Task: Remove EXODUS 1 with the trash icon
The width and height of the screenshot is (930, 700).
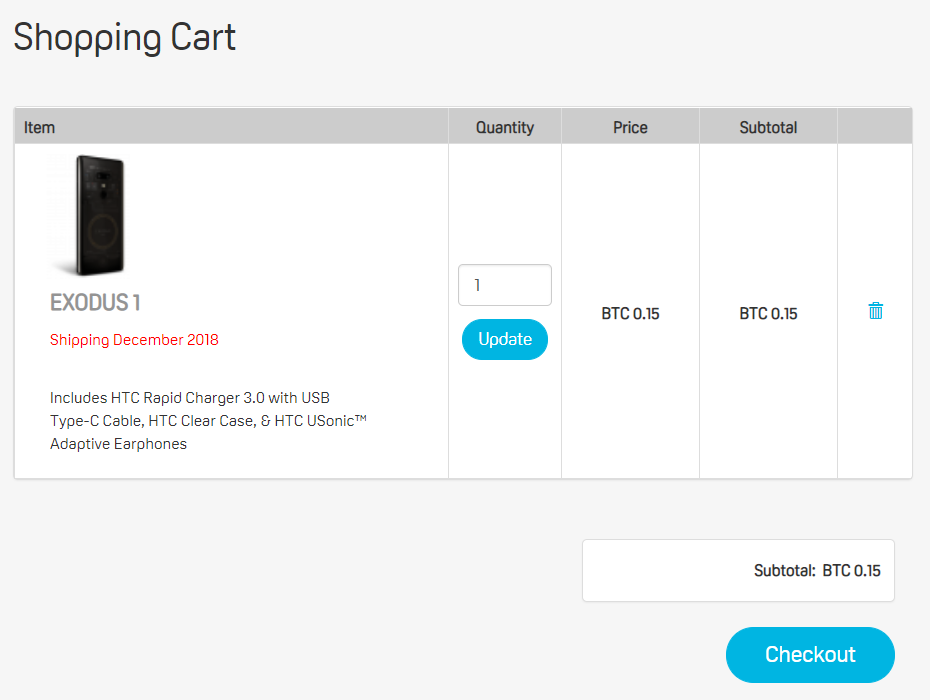Action: click(x=875, y=311)
